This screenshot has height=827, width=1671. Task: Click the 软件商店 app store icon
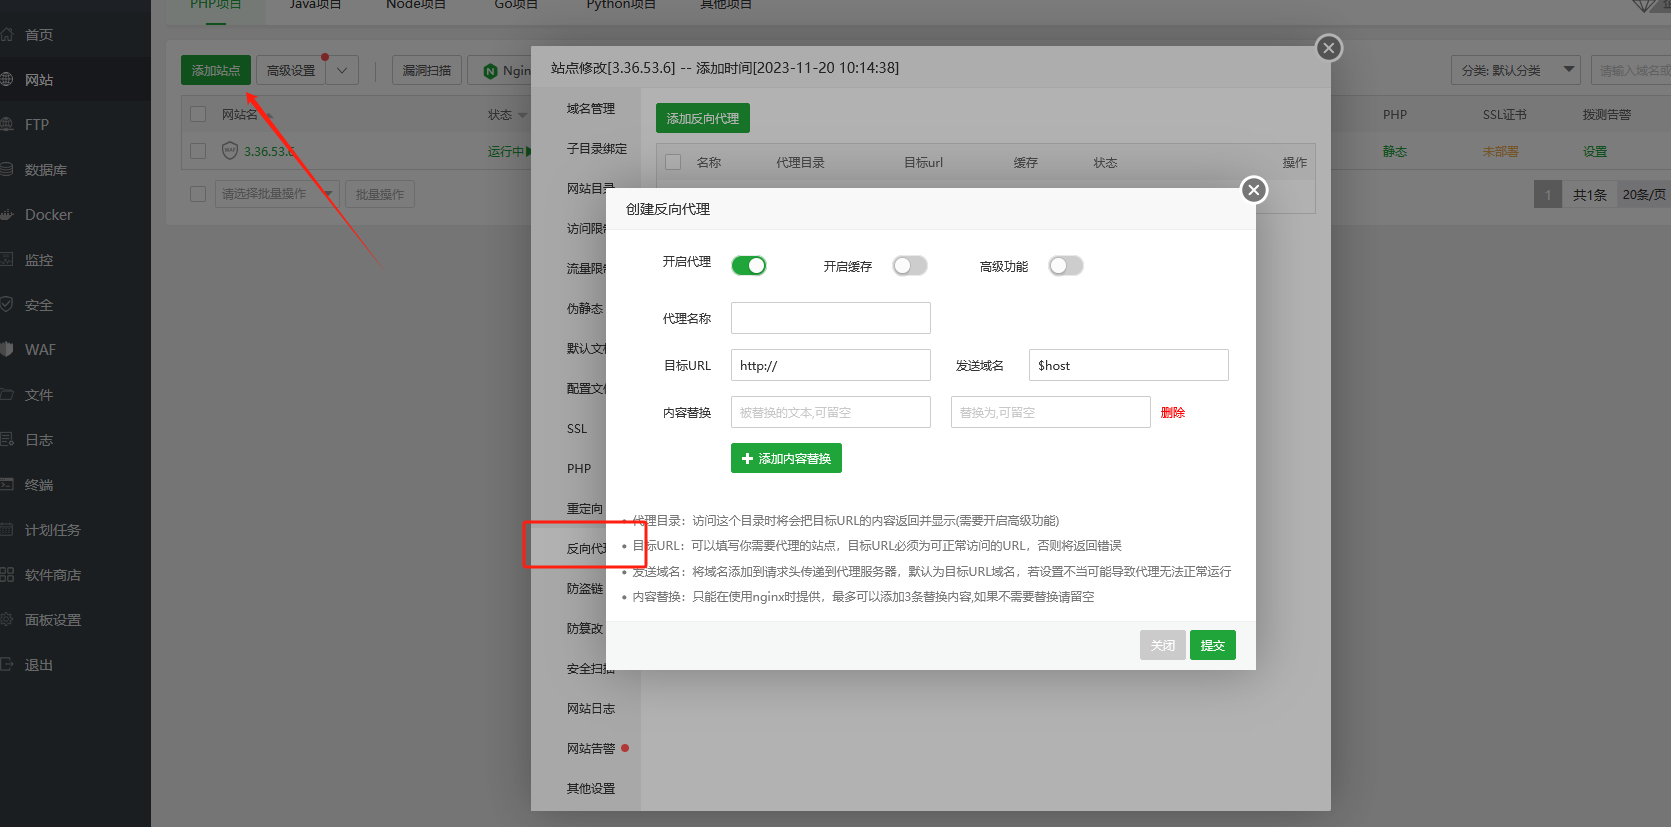pos(6,575)
